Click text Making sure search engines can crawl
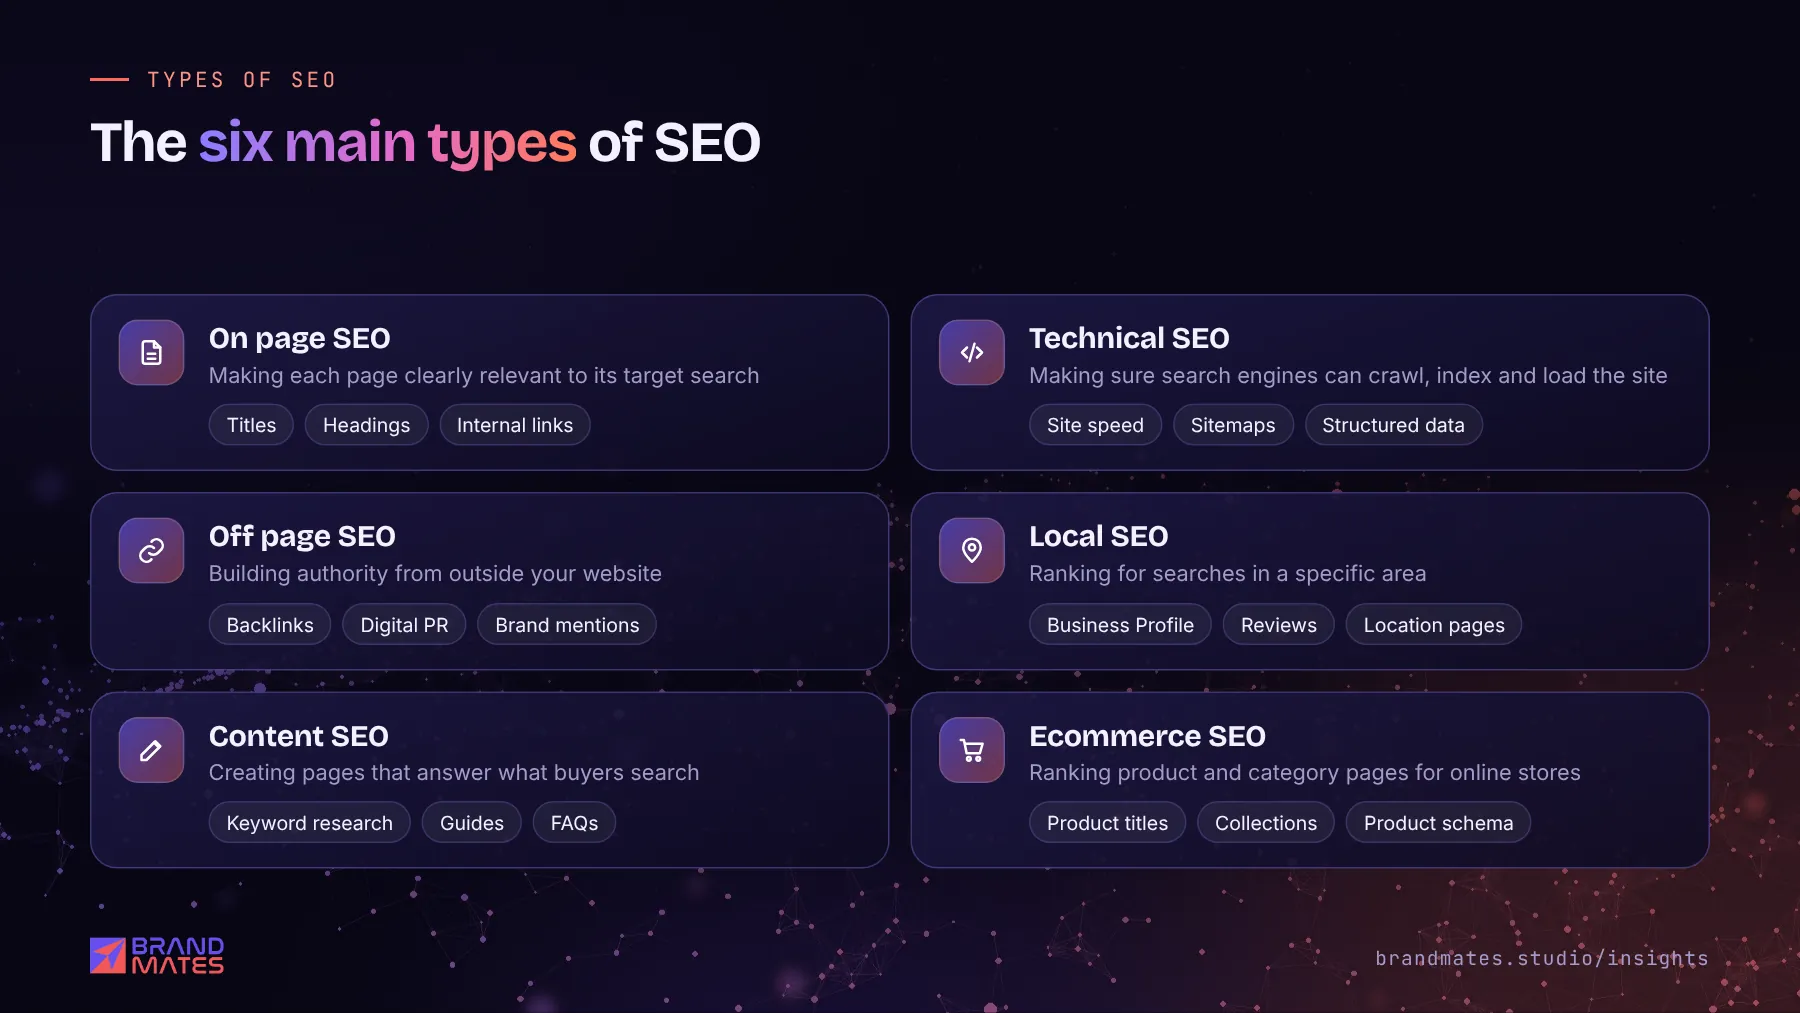Image resolution: width=1800 pixels, height=1013 pixels. click(x=1229, y=376)
